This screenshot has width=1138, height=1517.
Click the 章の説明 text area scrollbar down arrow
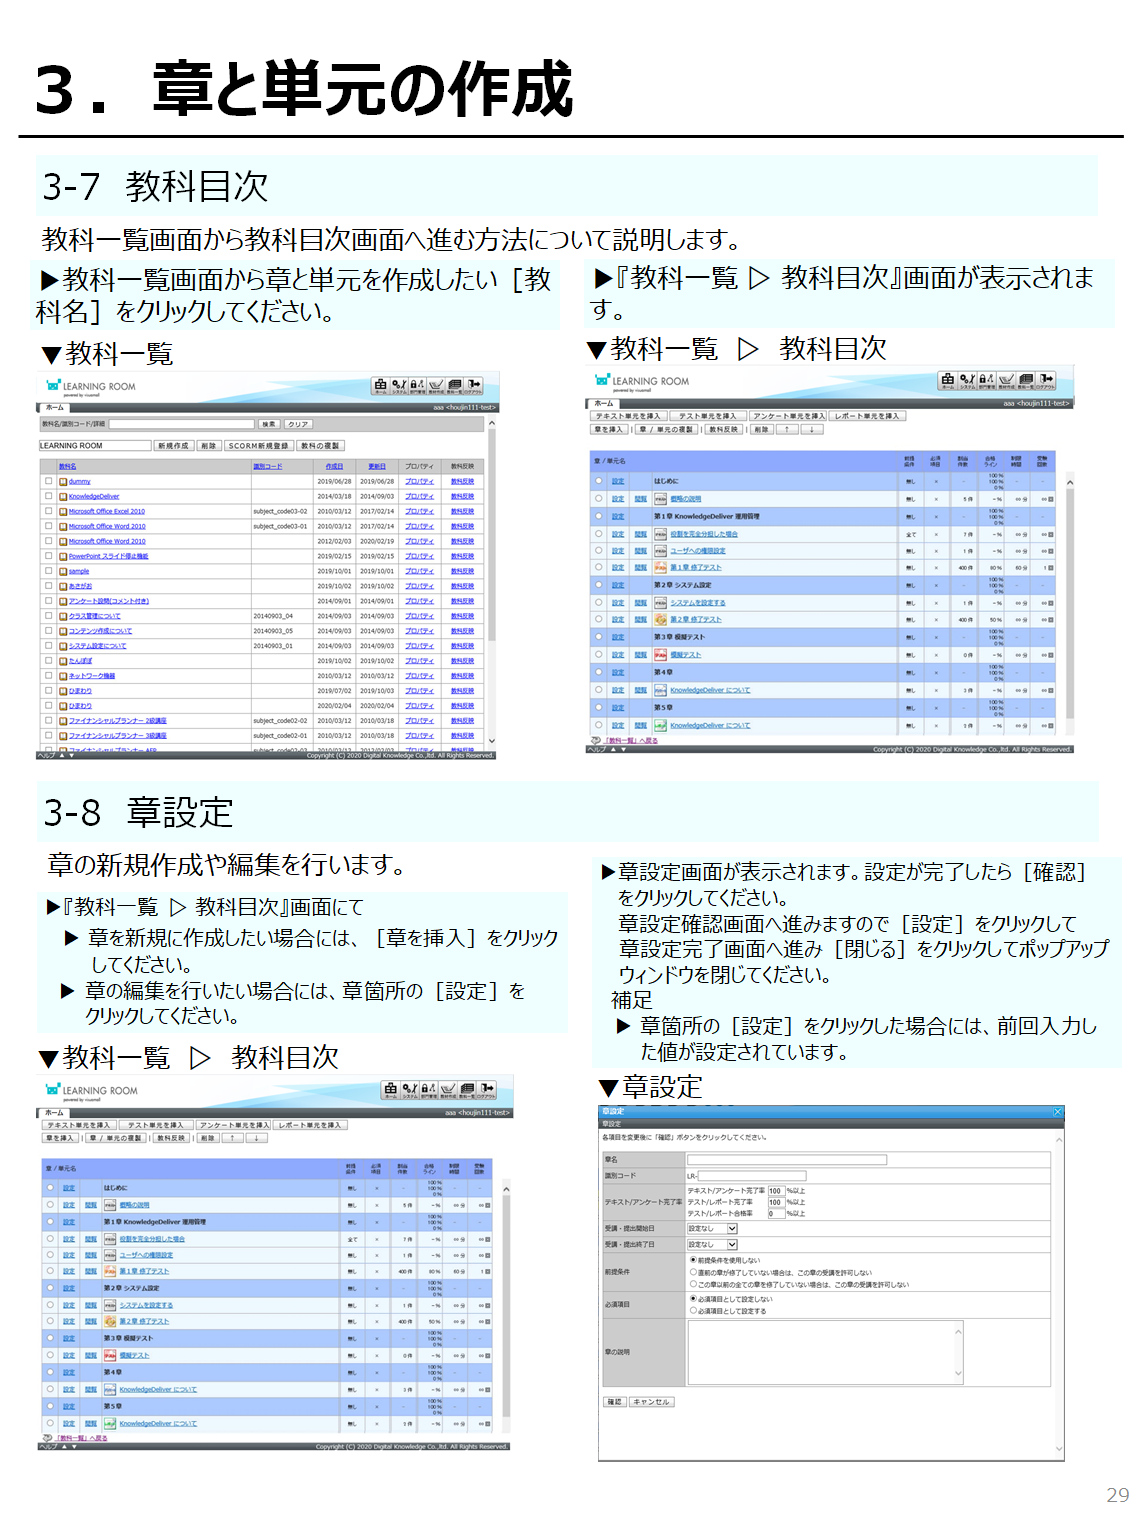pyautogui.click(x=958, y=1374)
